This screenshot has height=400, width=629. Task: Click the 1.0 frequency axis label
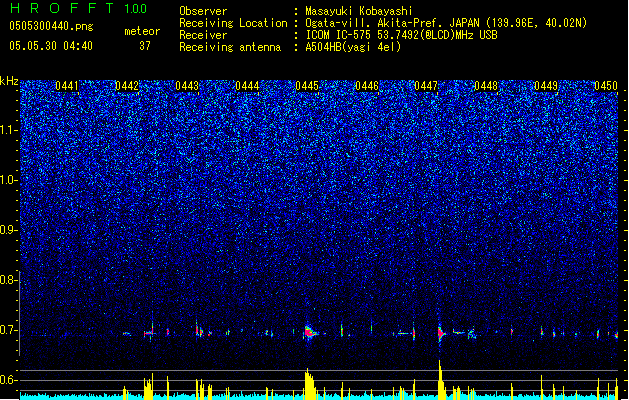[x=8, y=181]
